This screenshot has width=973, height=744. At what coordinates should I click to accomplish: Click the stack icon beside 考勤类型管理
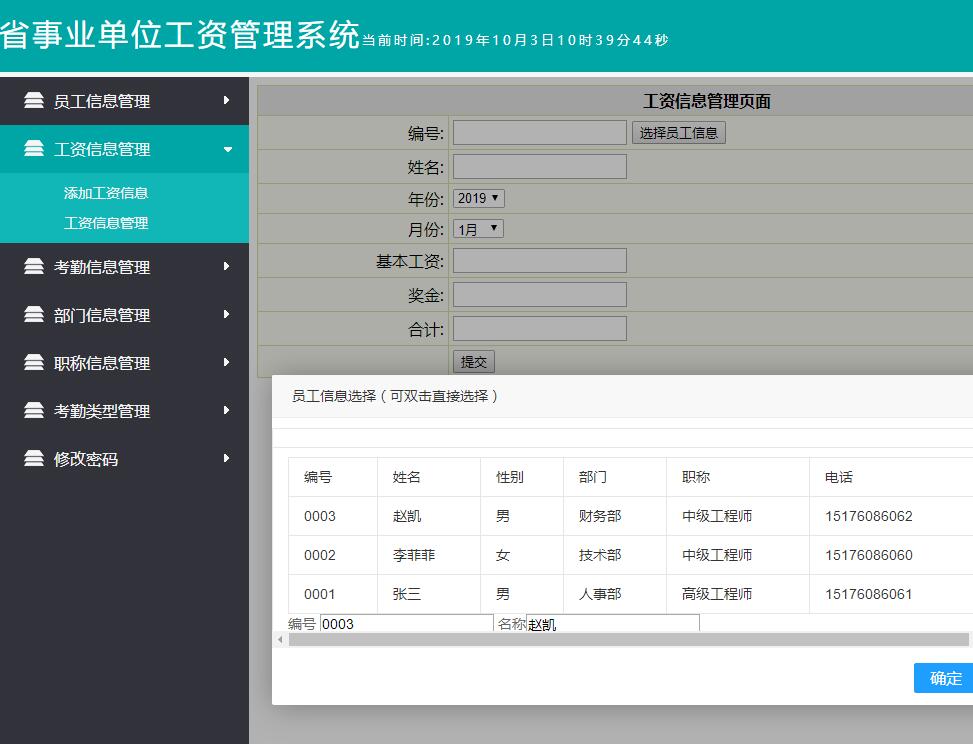34,410
